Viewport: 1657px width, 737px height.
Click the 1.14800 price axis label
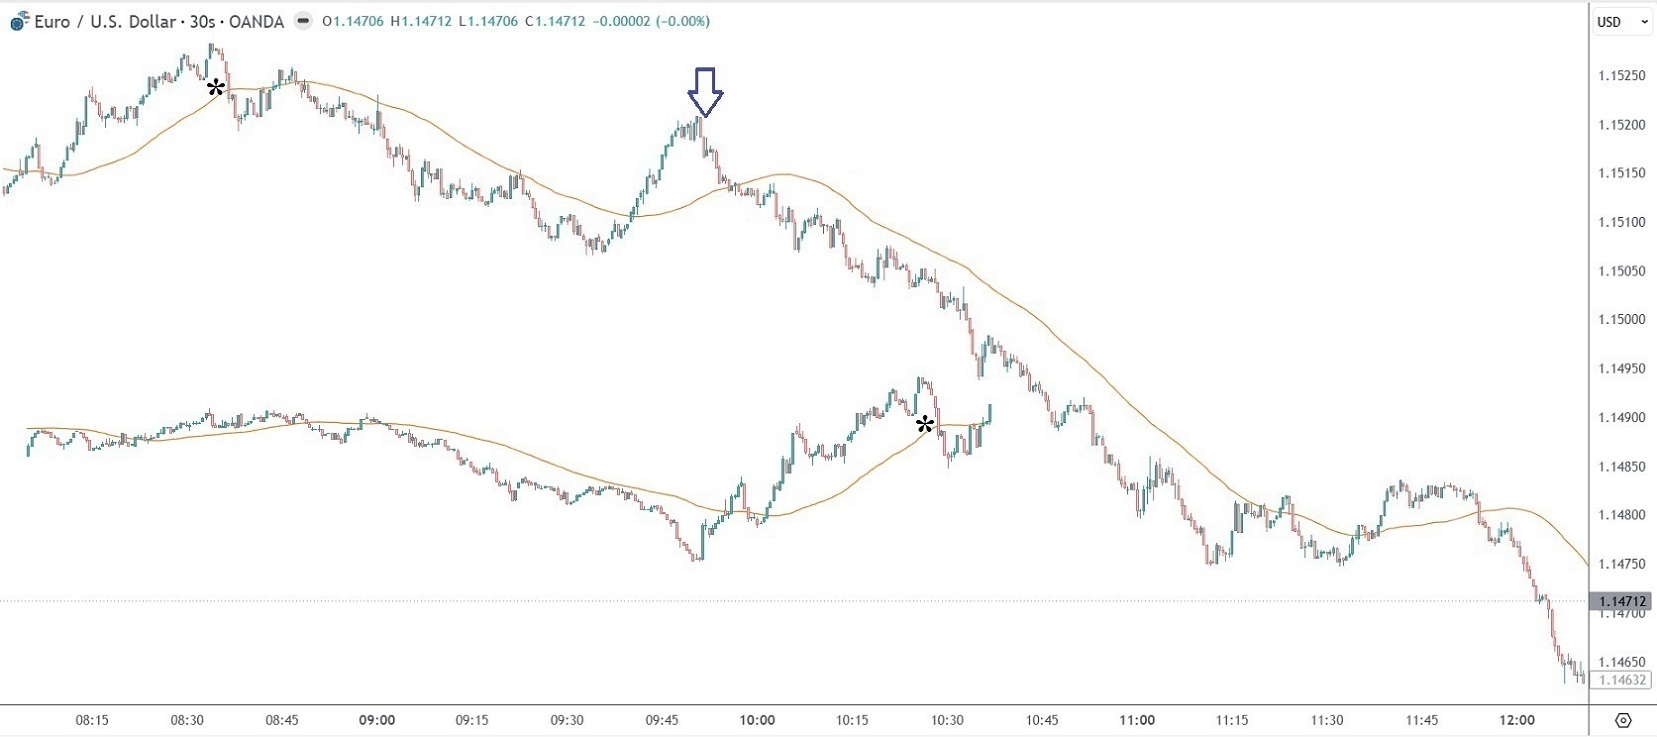pyautogui.click(x=1622, y=515)
